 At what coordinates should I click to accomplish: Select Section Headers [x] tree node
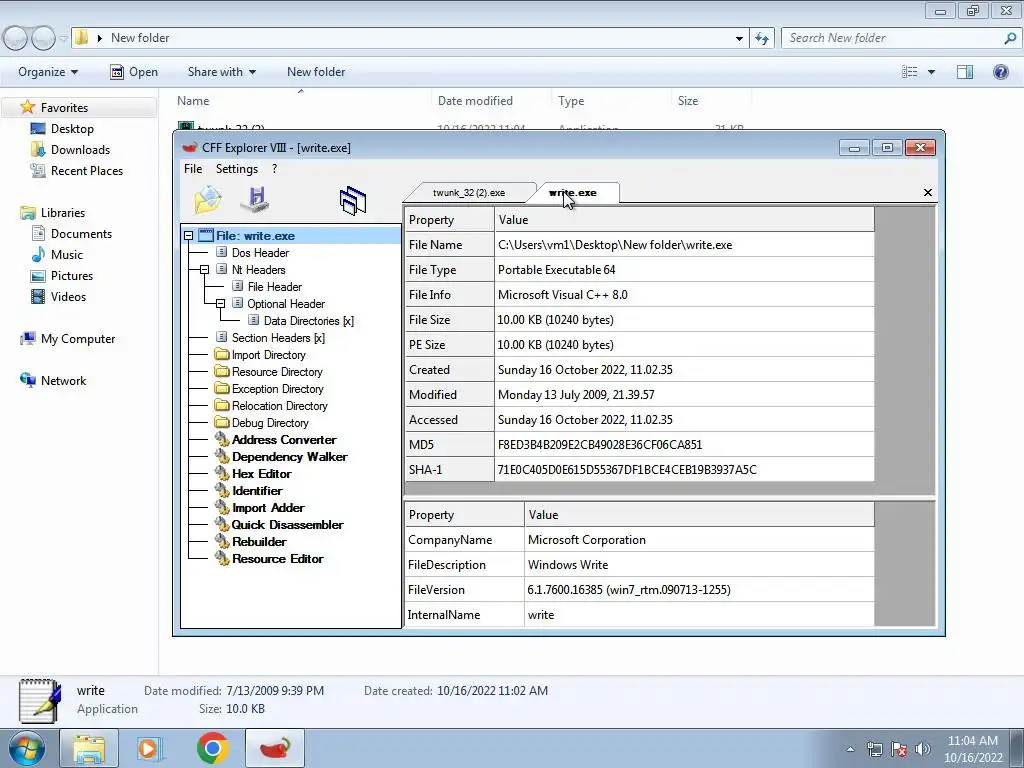(278, 338)
